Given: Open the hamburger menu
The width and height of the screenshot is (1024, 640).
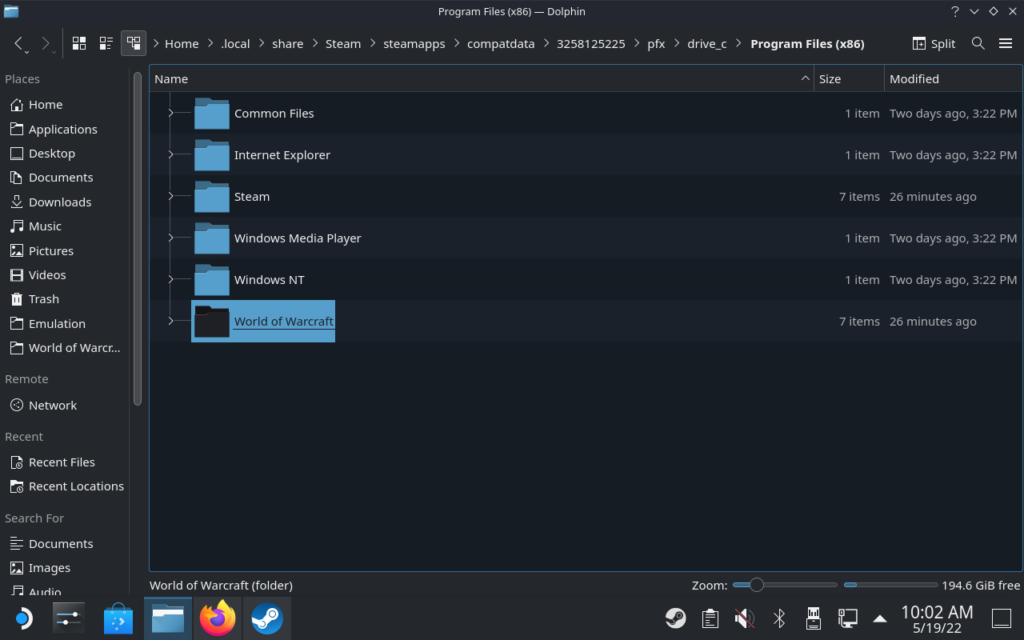Looking at the screenshot, I should tap(1006, 43).
